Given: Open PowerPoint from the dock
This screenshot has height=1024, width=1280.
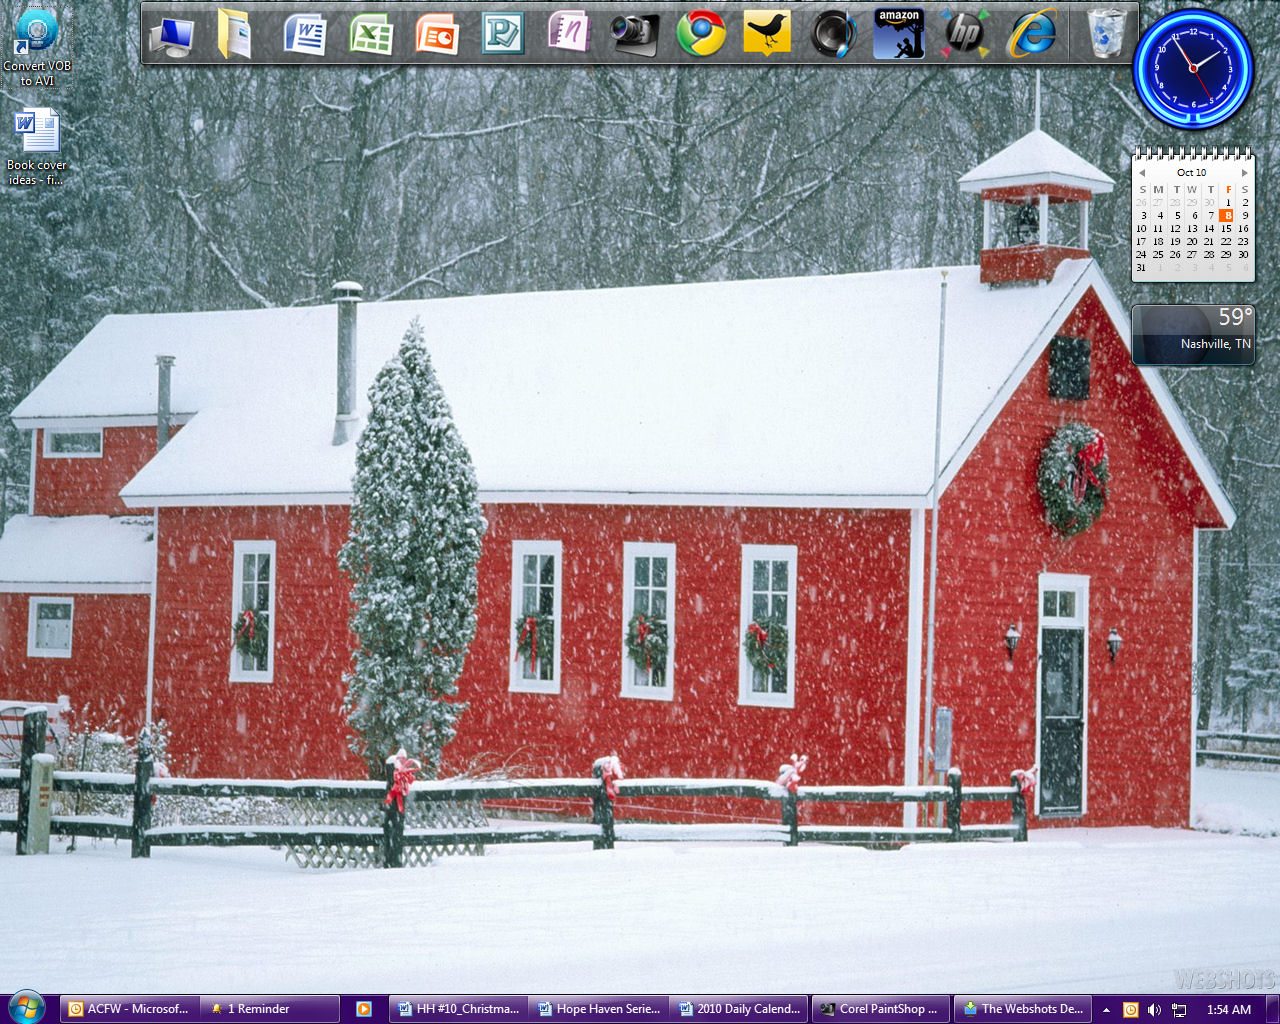Looking at the screenshot, I should point(437,34).
